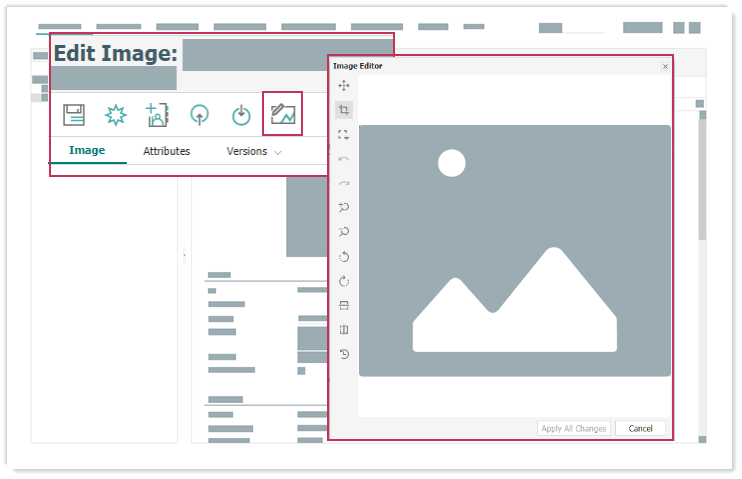The width and height of the screenshot is (742, 479).
Task: Select the fullscreen selection tool in Image Editor
Action: click(x=344, y=134)
